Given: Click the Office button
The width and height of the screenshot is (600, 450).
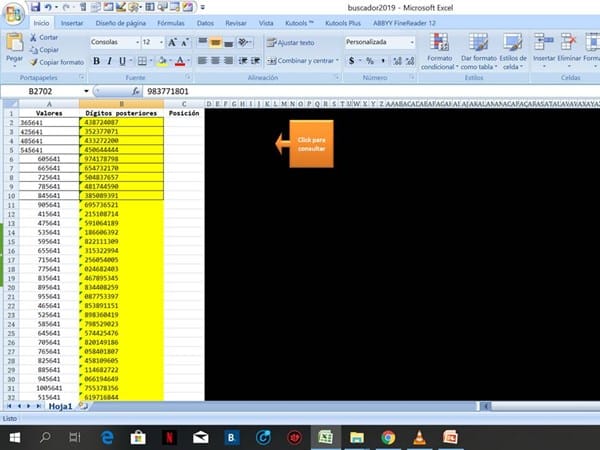Looking at the screenshot, I should click(x=14, y=15).
